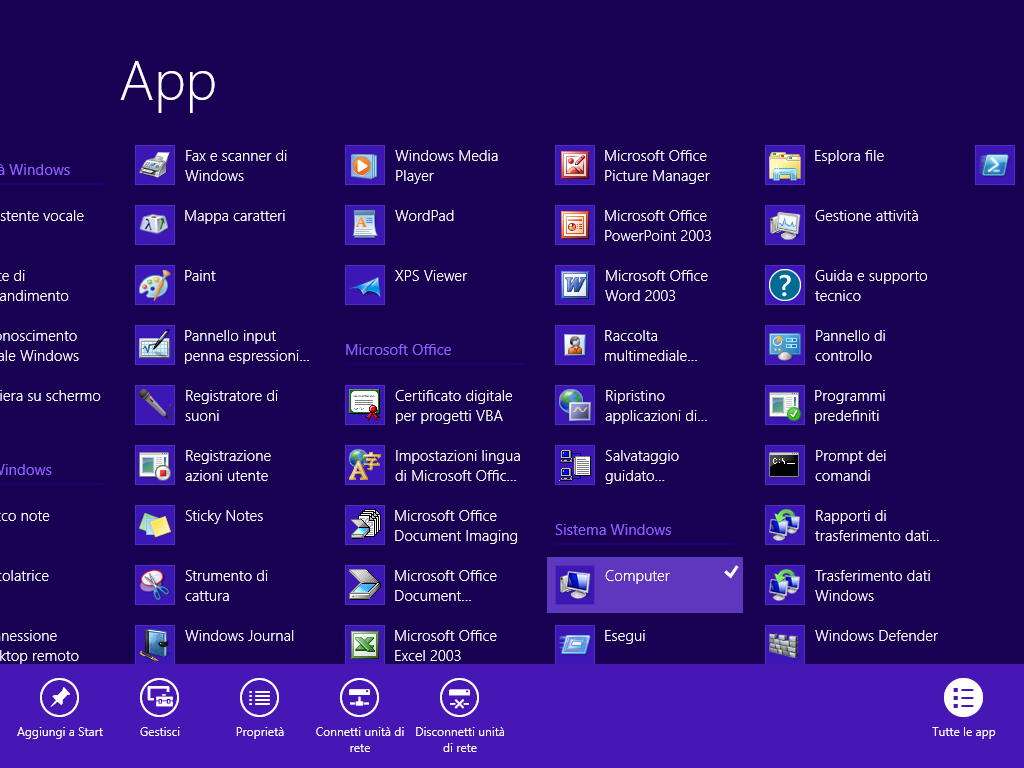Select the Microsoft Office group header

pos(398,350)
